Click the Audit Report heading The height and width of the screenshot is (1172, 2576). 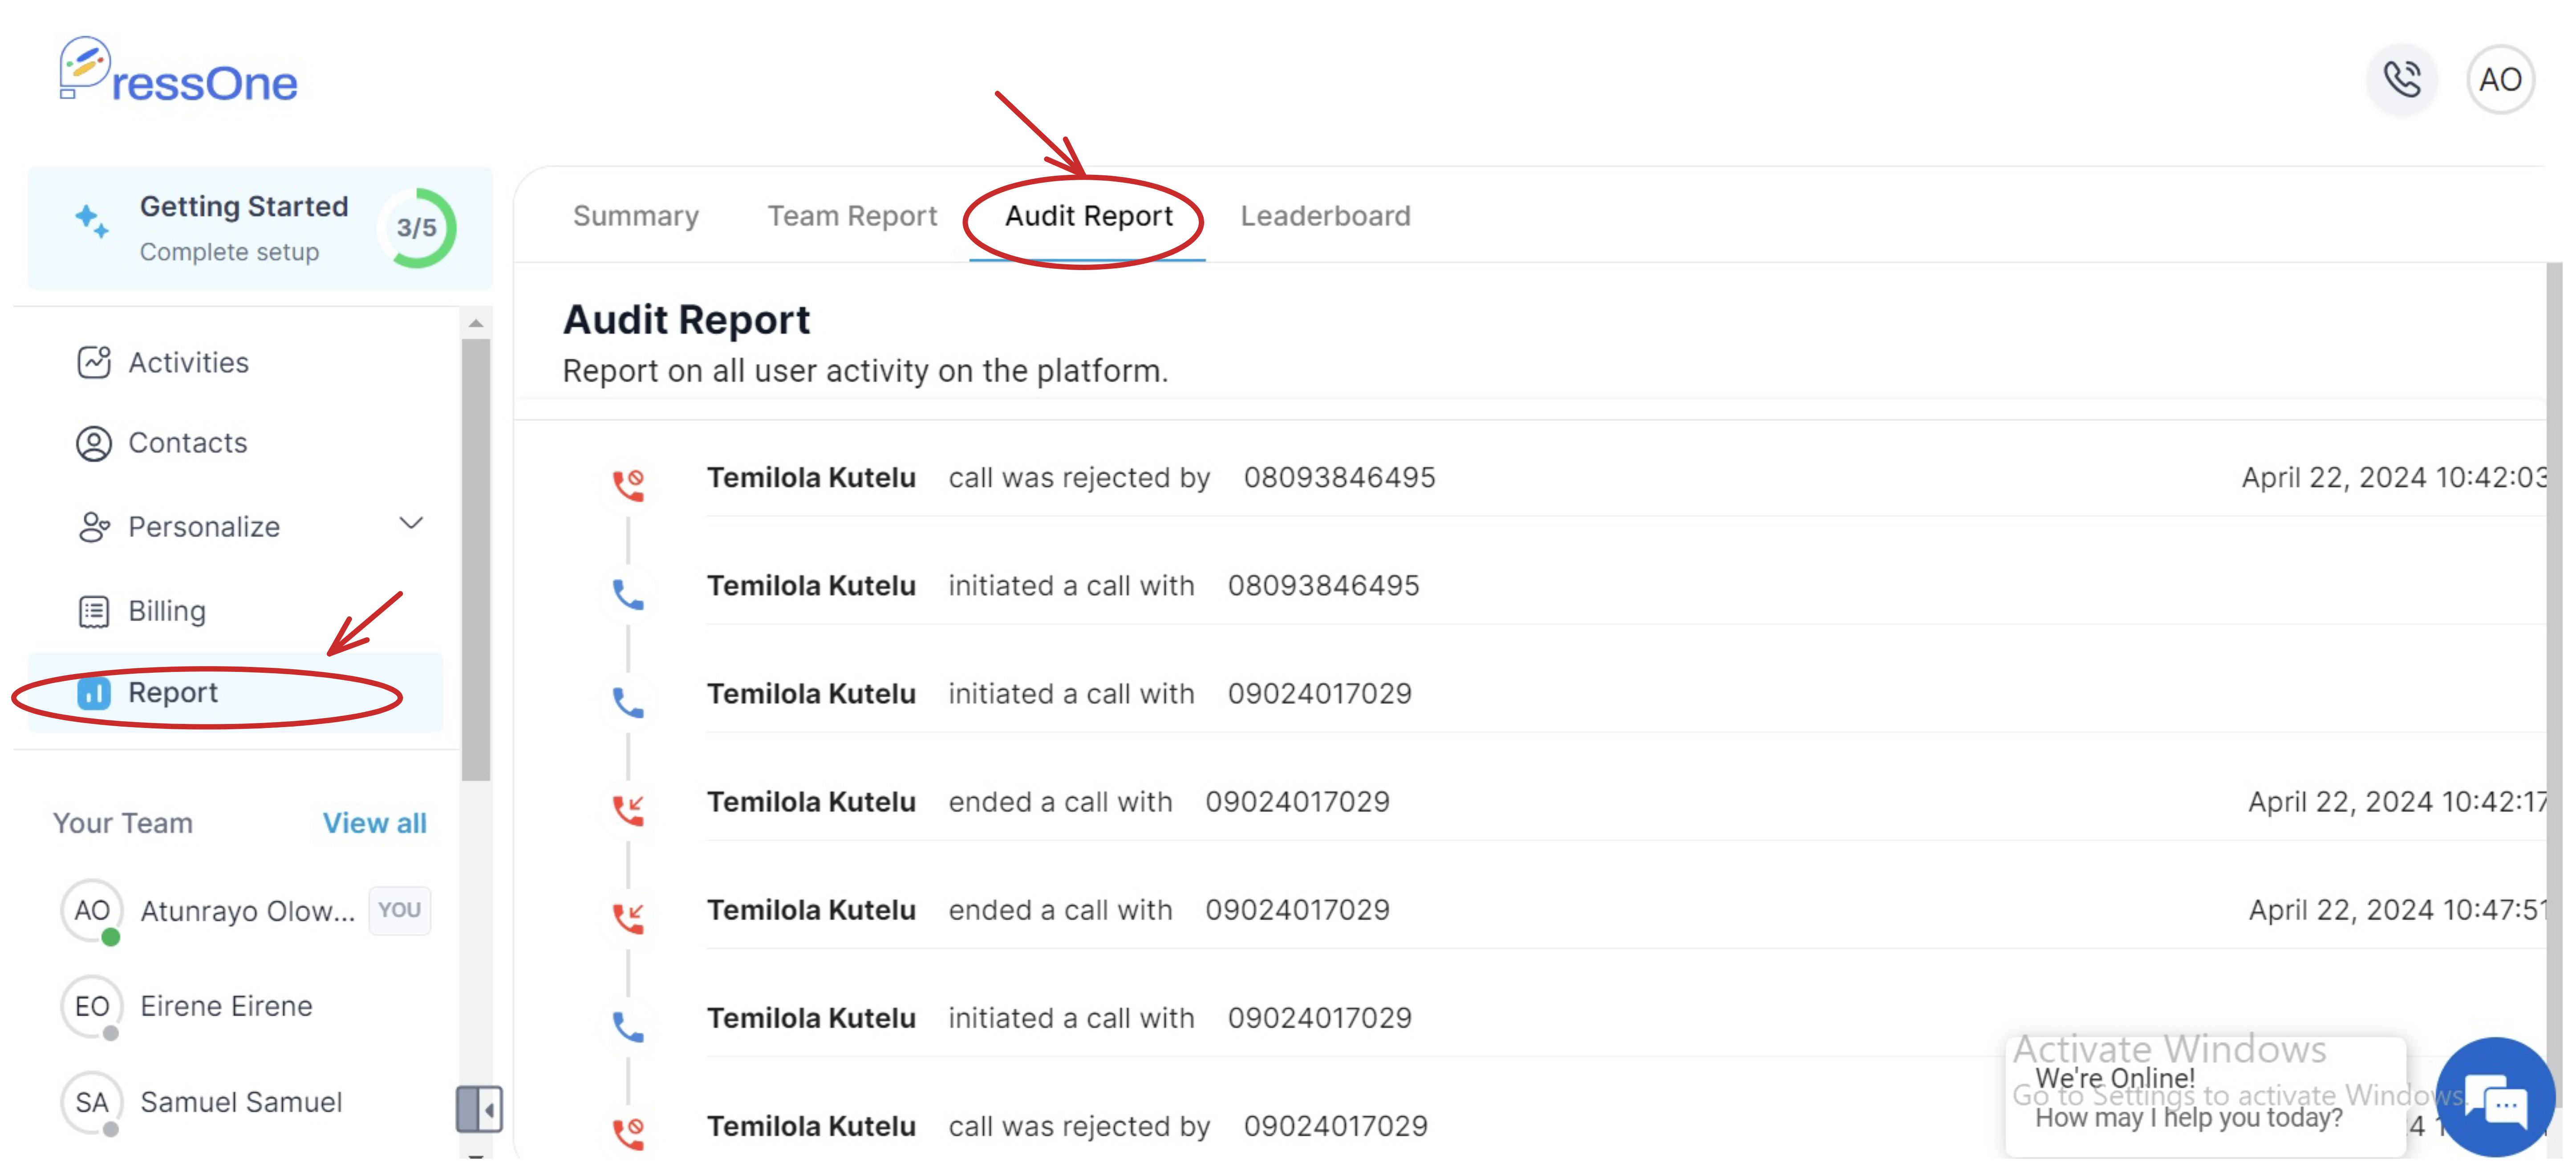(x=686, y=320)
